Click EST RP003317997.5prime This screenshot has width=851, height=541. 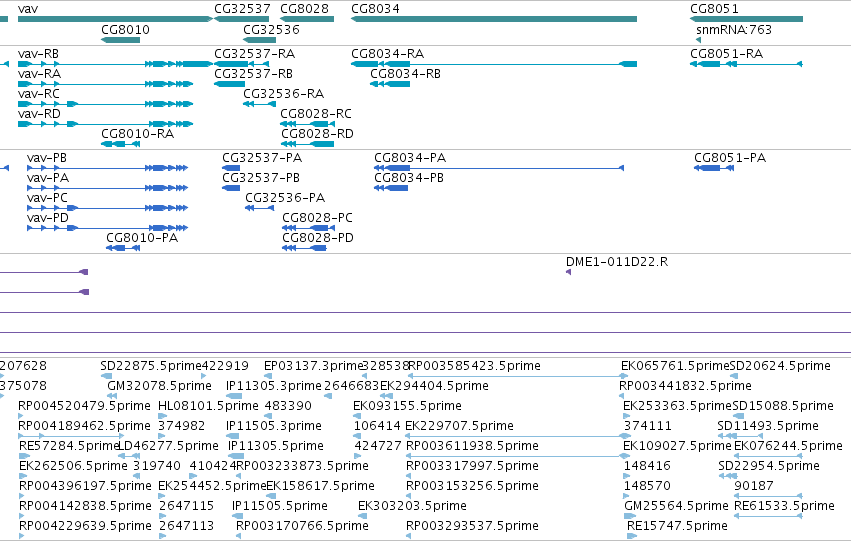click(473, 467)
